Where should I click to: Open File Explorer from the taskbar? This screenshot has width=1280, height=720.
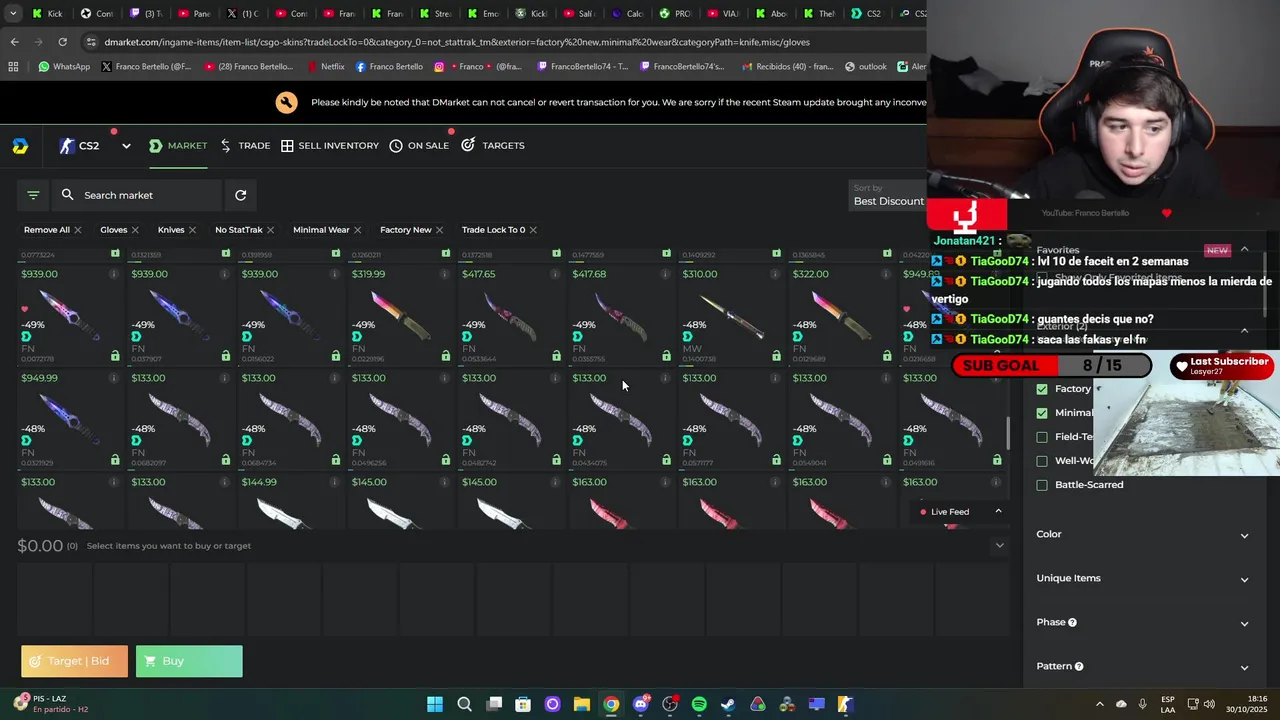tap(582, 704)
